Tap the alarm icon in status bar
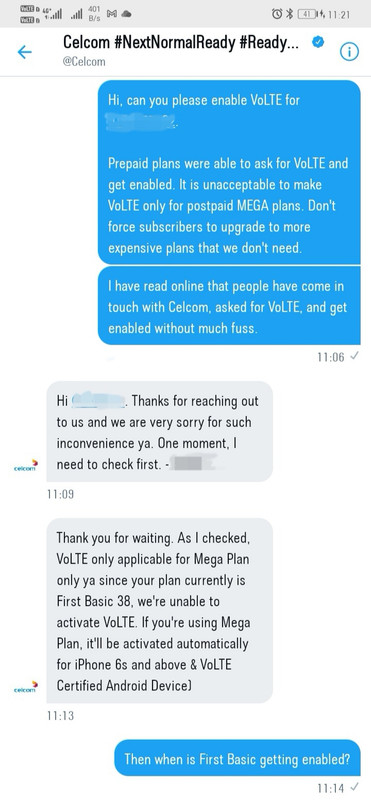371x800 pixels. pos(277,14)
